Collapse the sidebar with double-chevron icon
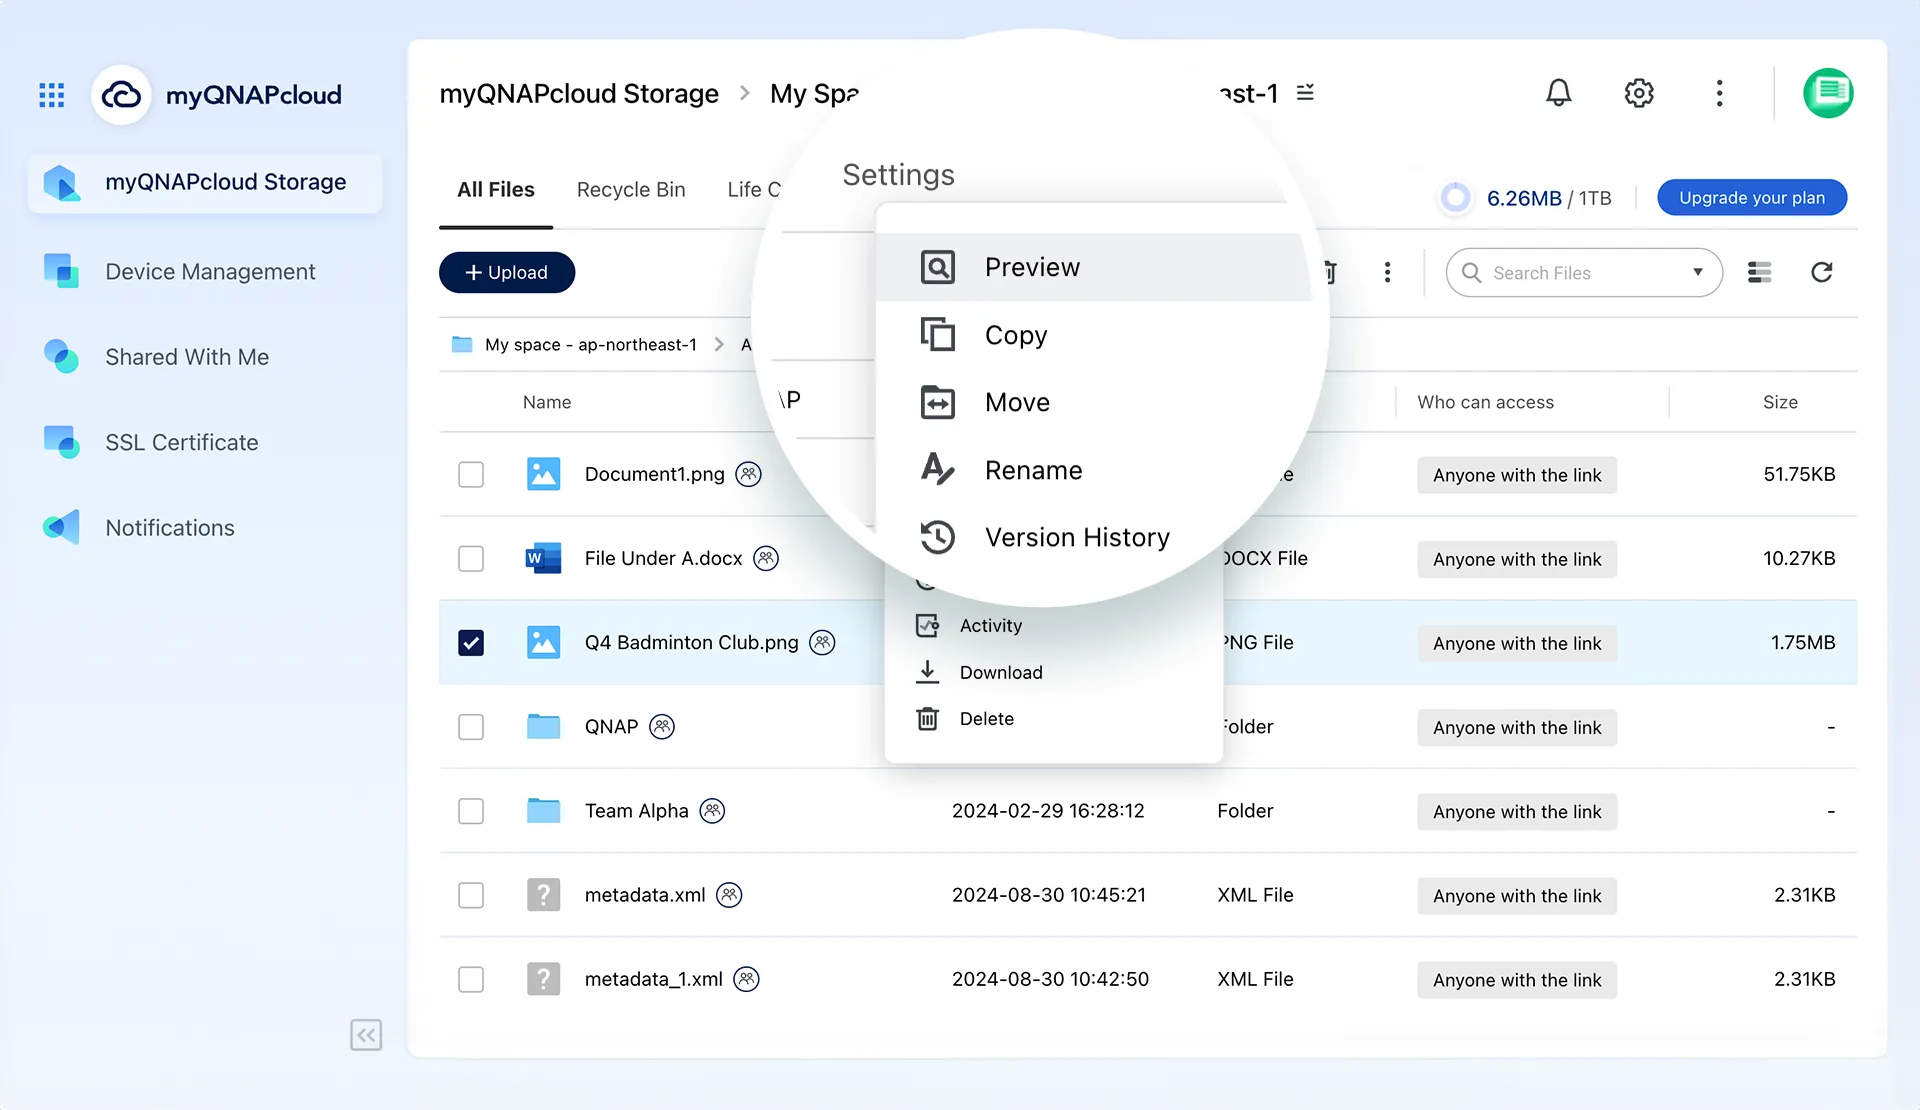 [366, 1035]
